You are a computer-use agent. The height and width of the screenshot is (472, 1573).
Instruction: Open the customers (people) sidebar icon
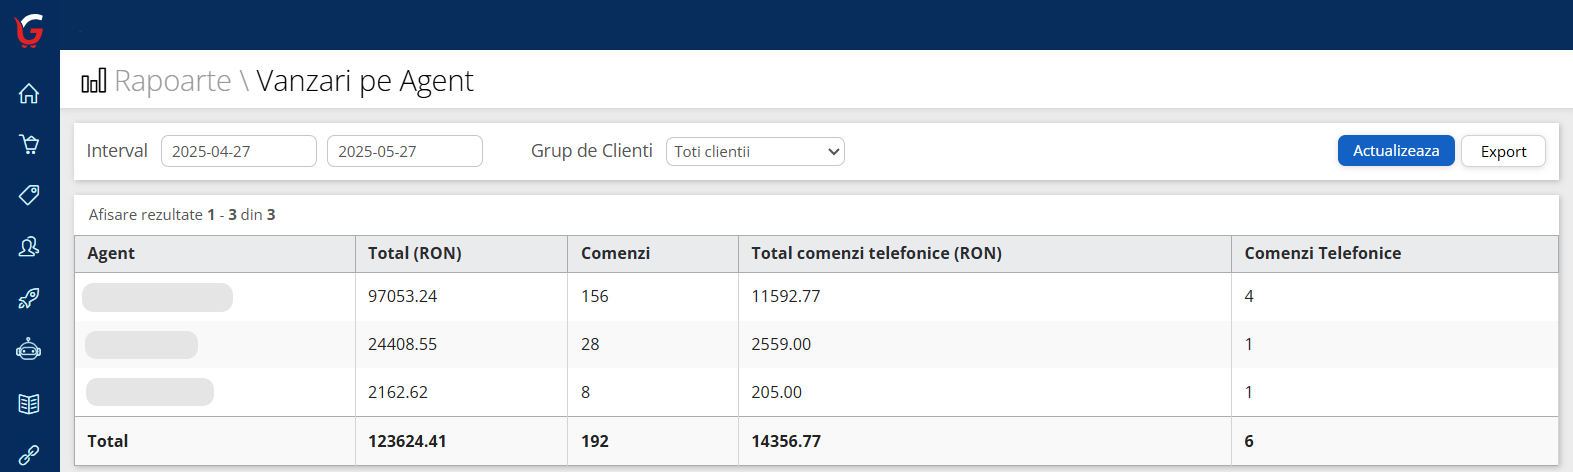(x=29, y=246)
